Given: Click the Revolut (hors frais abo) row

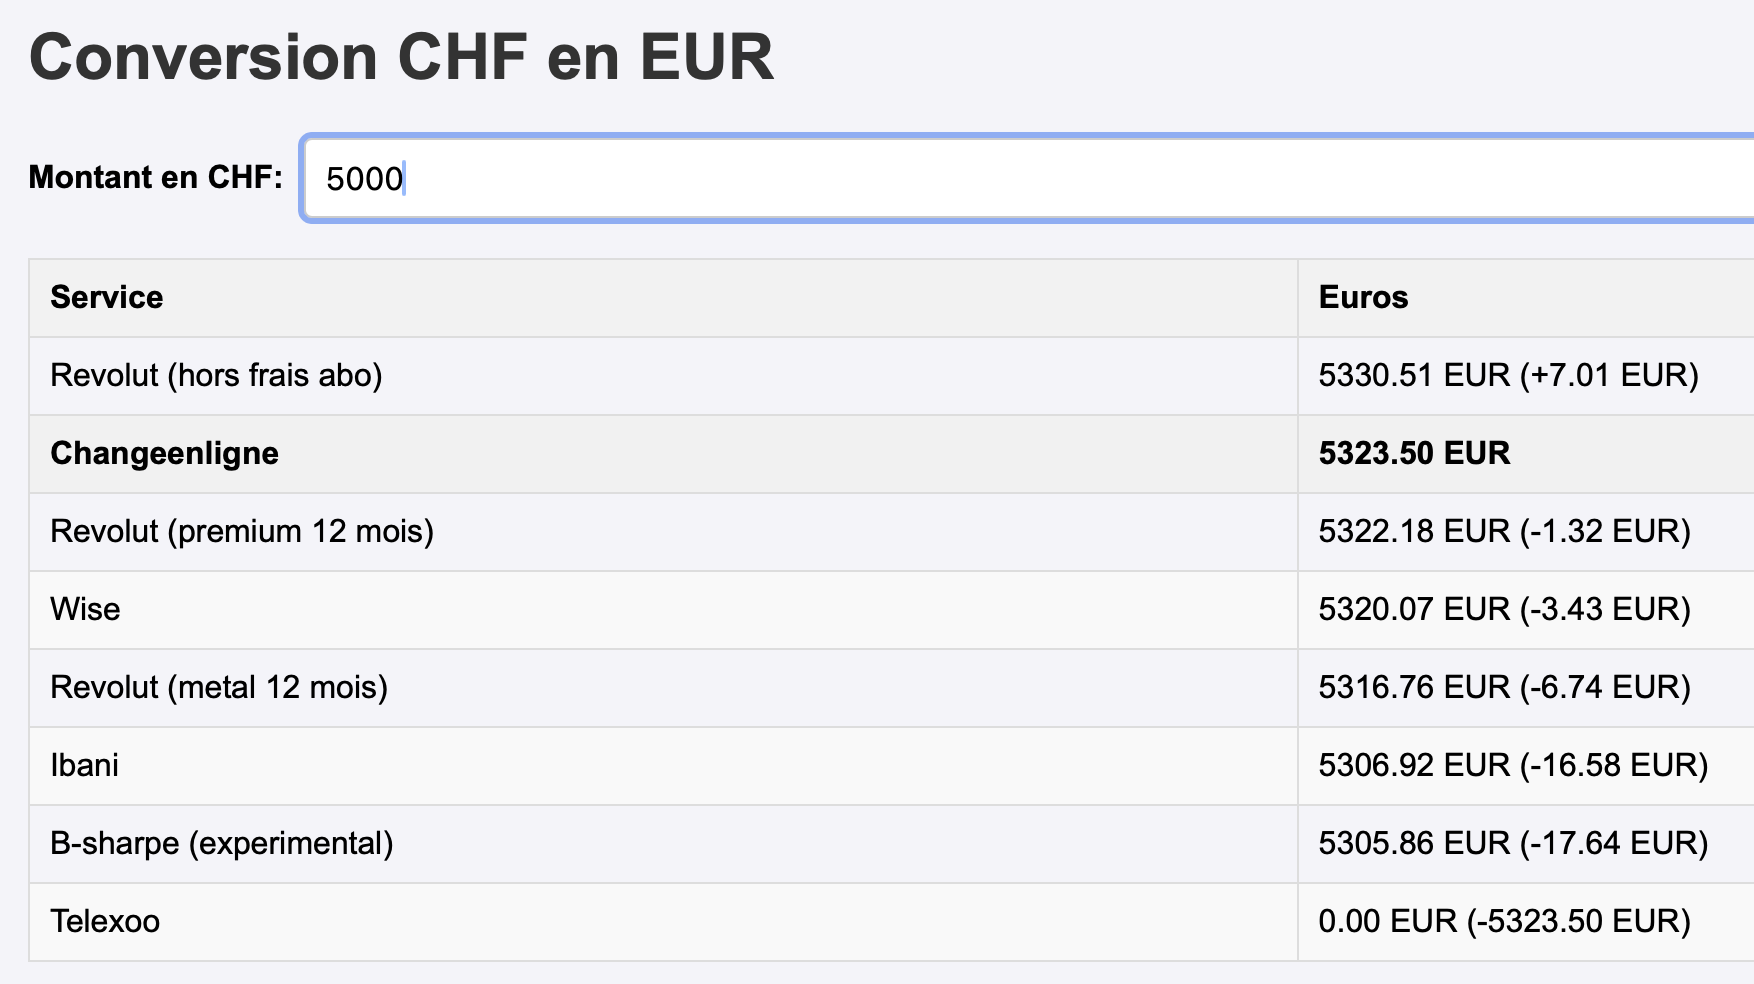Looking at the screenshot, I should tap(216, 375).
